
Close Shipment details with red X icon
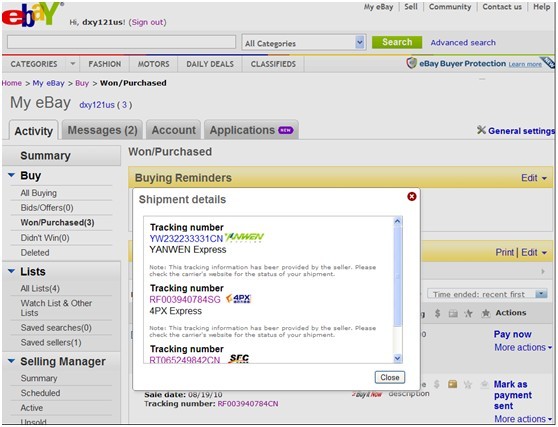[x=411, y=196]
